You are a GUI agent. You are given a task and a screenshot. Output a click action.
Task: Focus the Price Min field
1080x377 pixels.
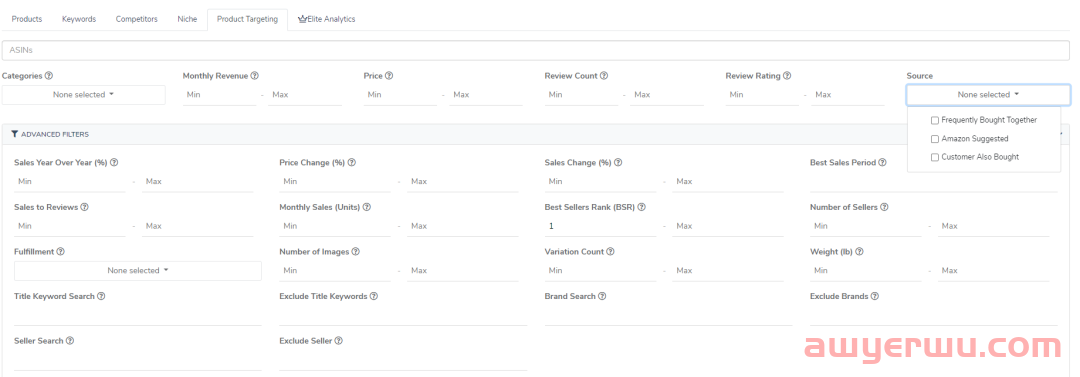coord(400,95)
